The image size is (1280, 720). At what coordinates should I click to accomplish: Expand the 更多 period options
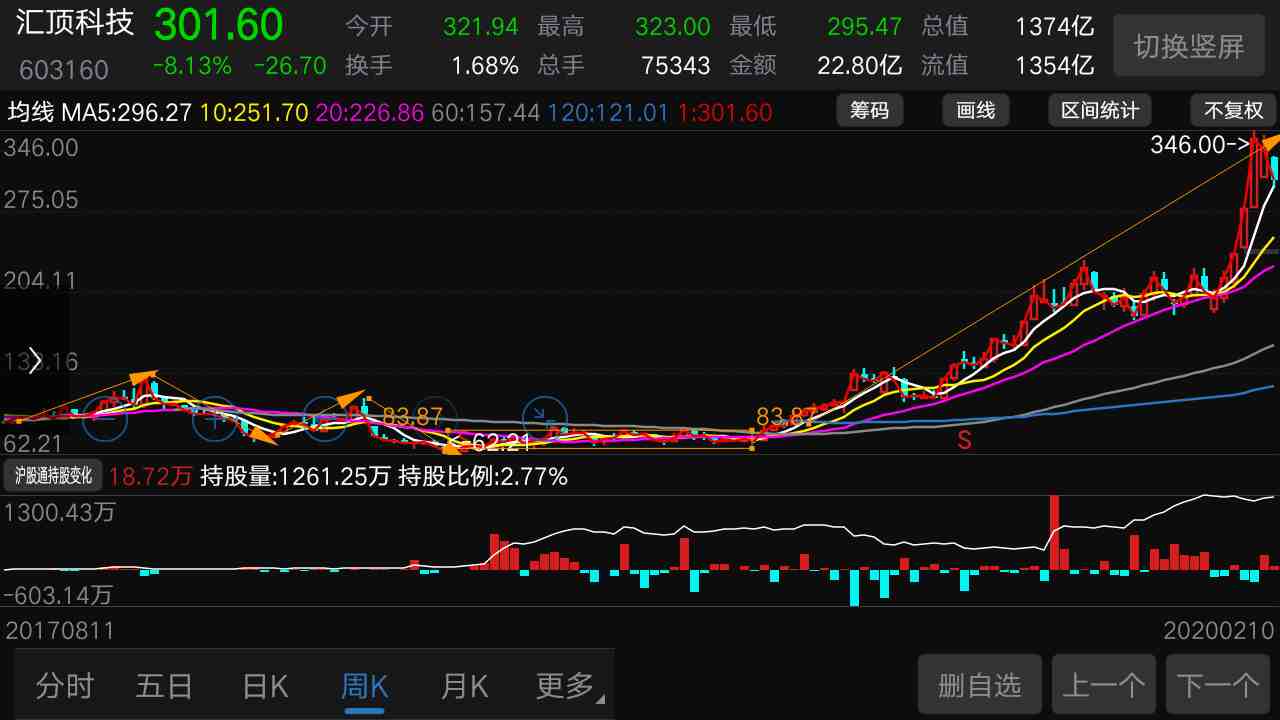(x=570, y=686)
